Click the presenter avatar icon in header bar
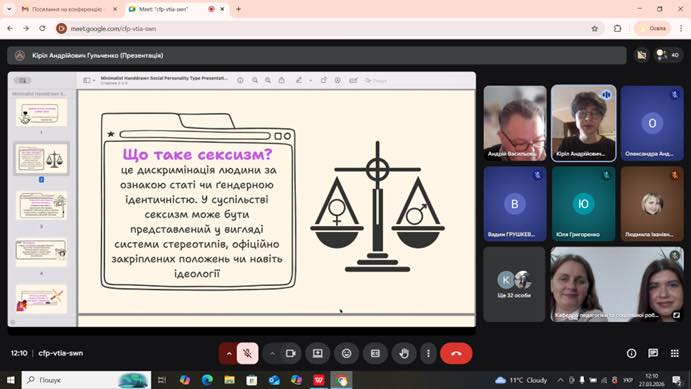Image resolution: width=691 pixels, height=389 pixels. pos(19,56)
